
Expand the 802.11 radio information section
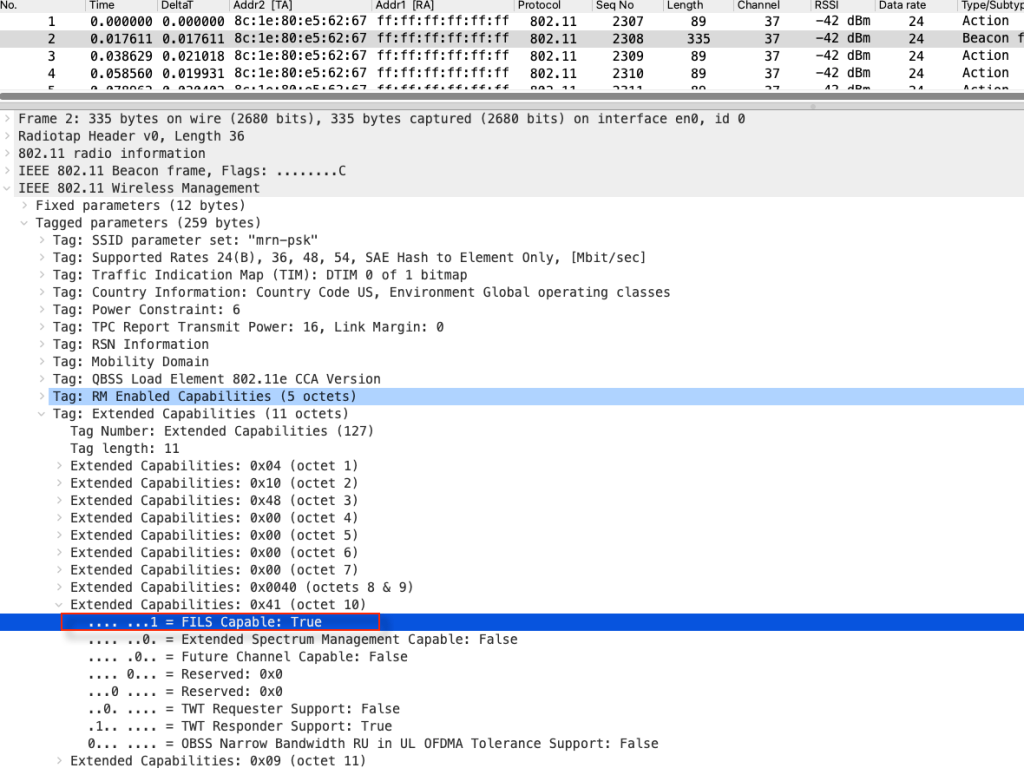[8, 154]
